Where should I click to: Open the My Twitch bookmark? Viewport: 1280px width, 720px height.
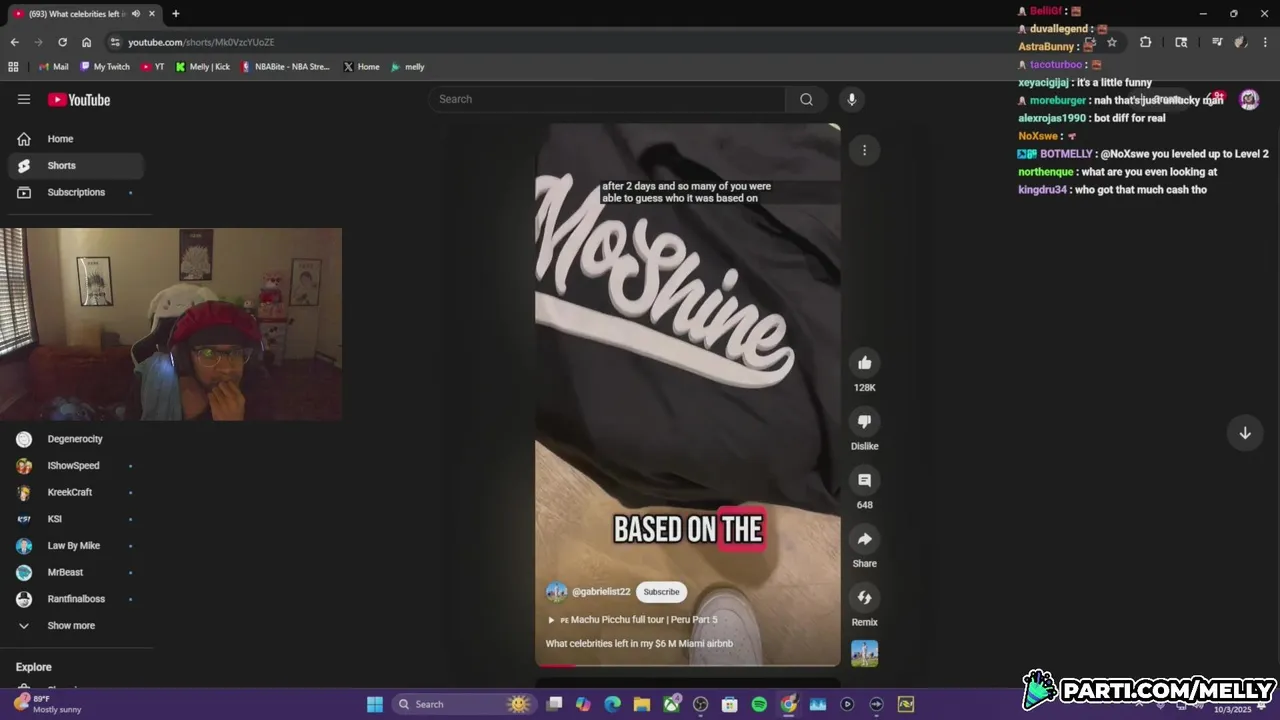pyautogui.click(x=105, y=67)
